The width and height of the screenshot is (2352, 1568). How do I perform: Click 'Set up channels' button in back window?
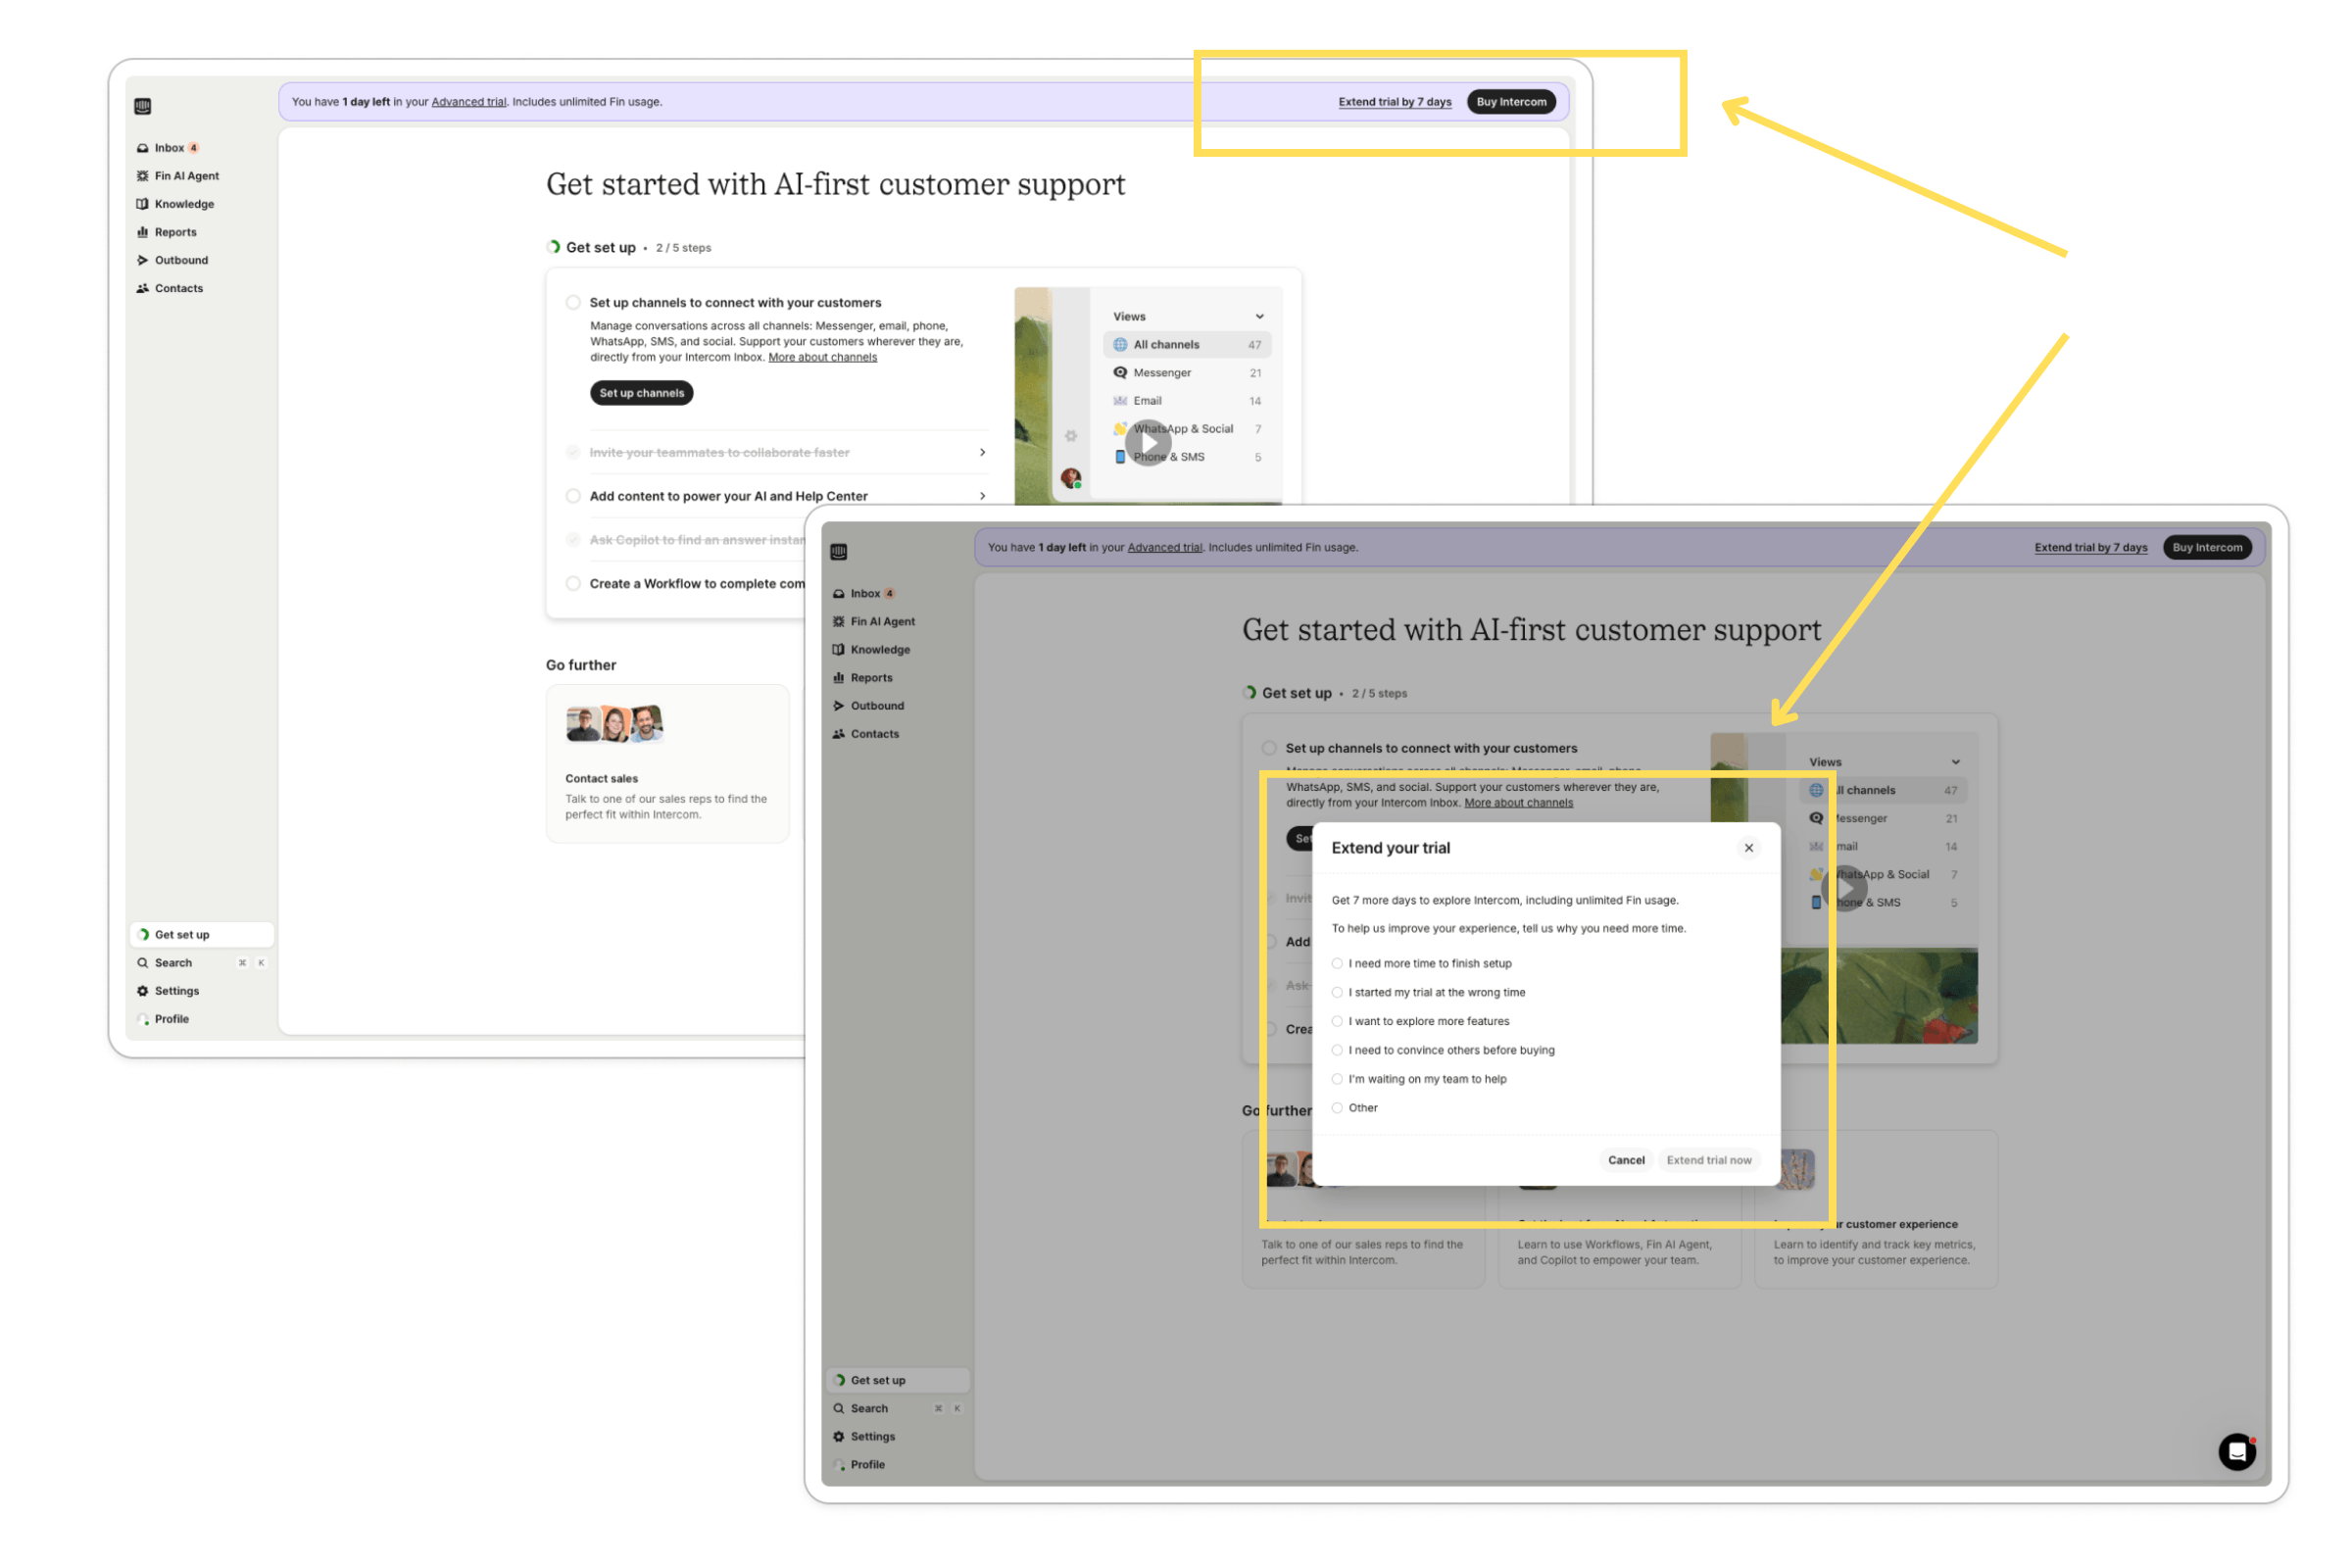pyautogui.click(x=641, y=393)
